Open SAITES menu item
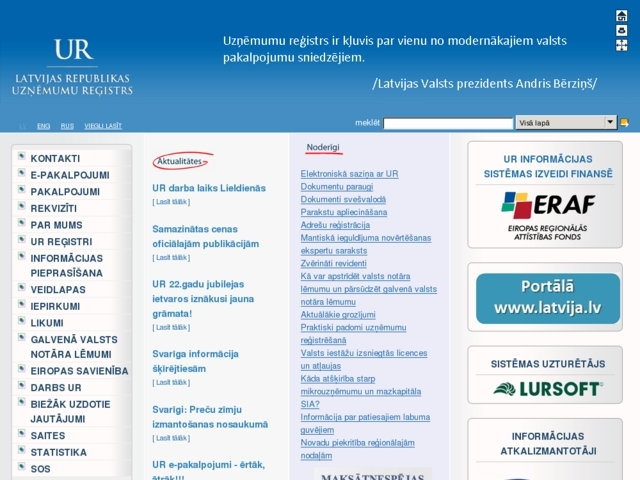This screenshot has width=640, height=480. point(48,436)
